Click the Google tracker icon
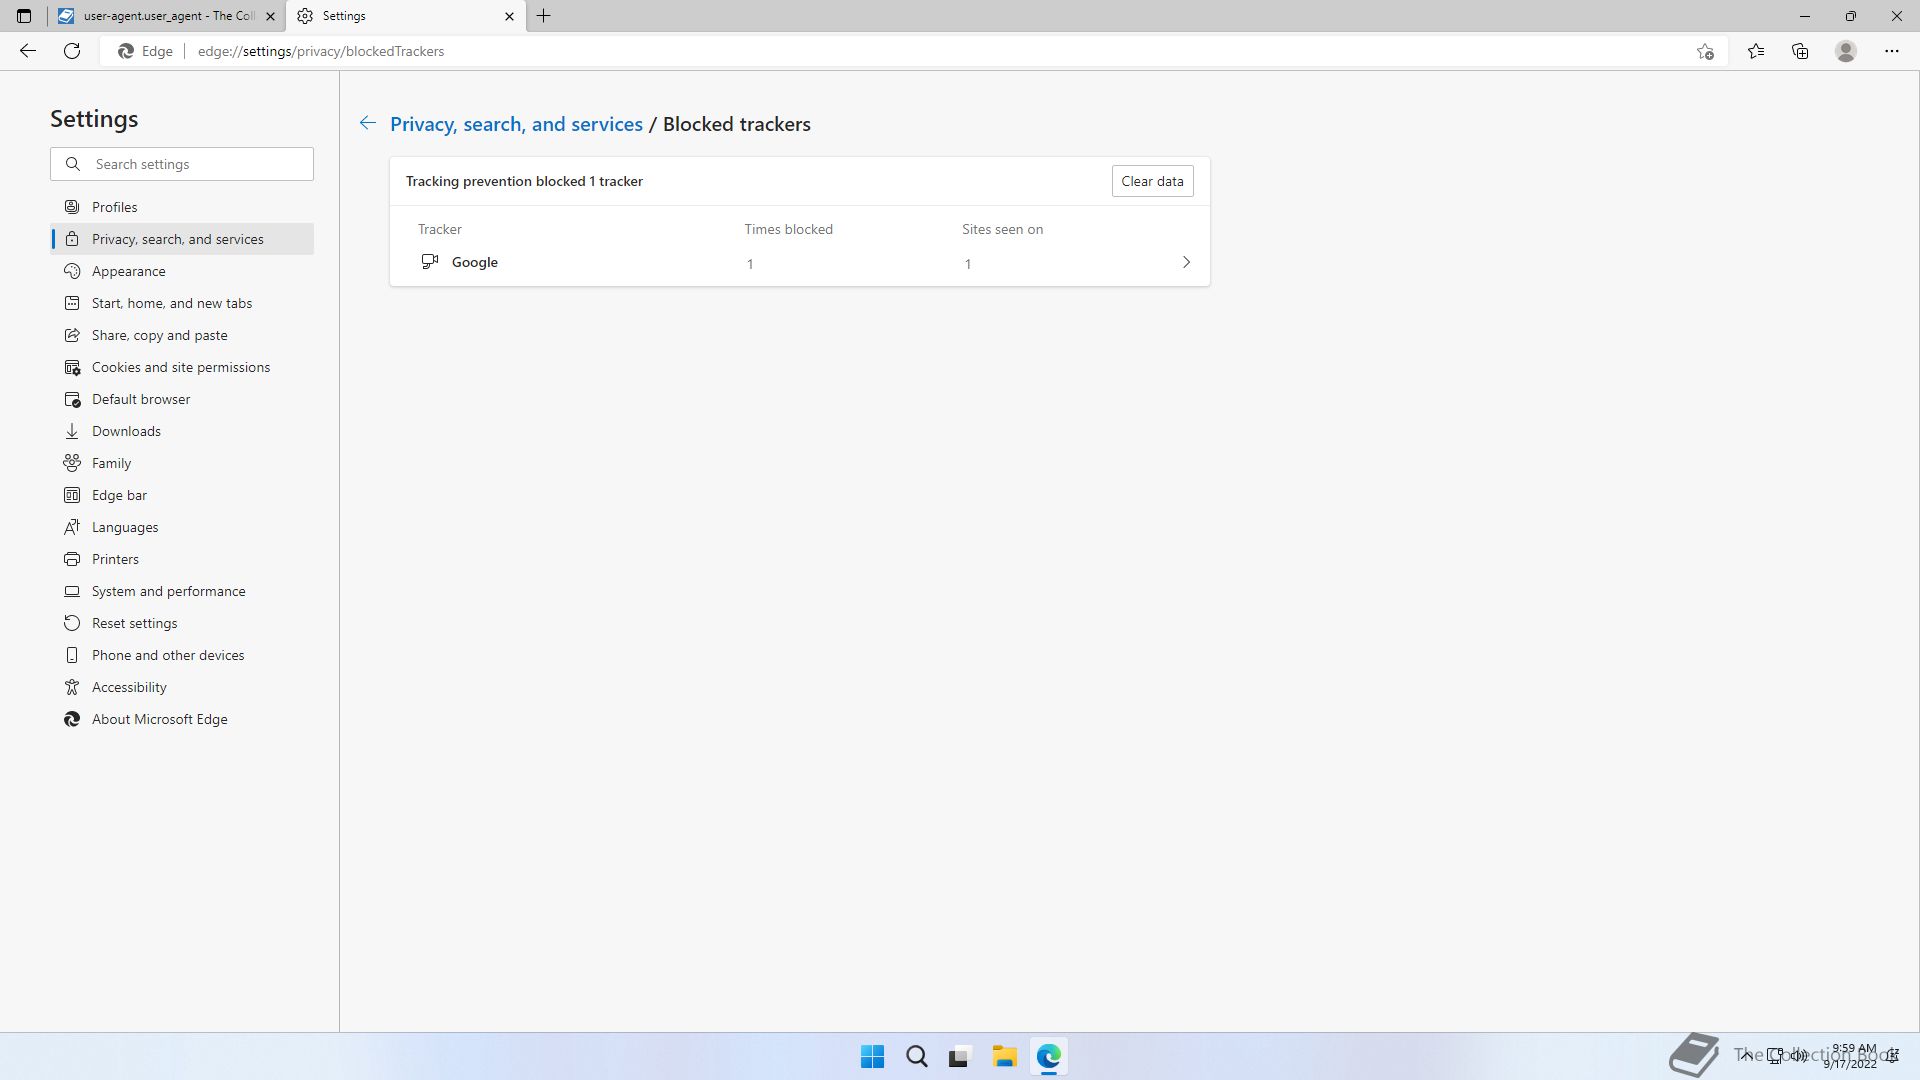 [x=430, y=262]
